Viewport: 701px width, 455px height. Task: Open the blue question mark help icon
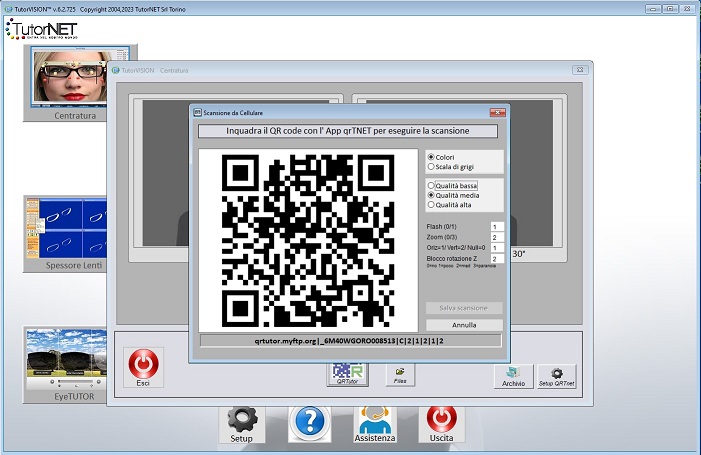tap(309, 423)
